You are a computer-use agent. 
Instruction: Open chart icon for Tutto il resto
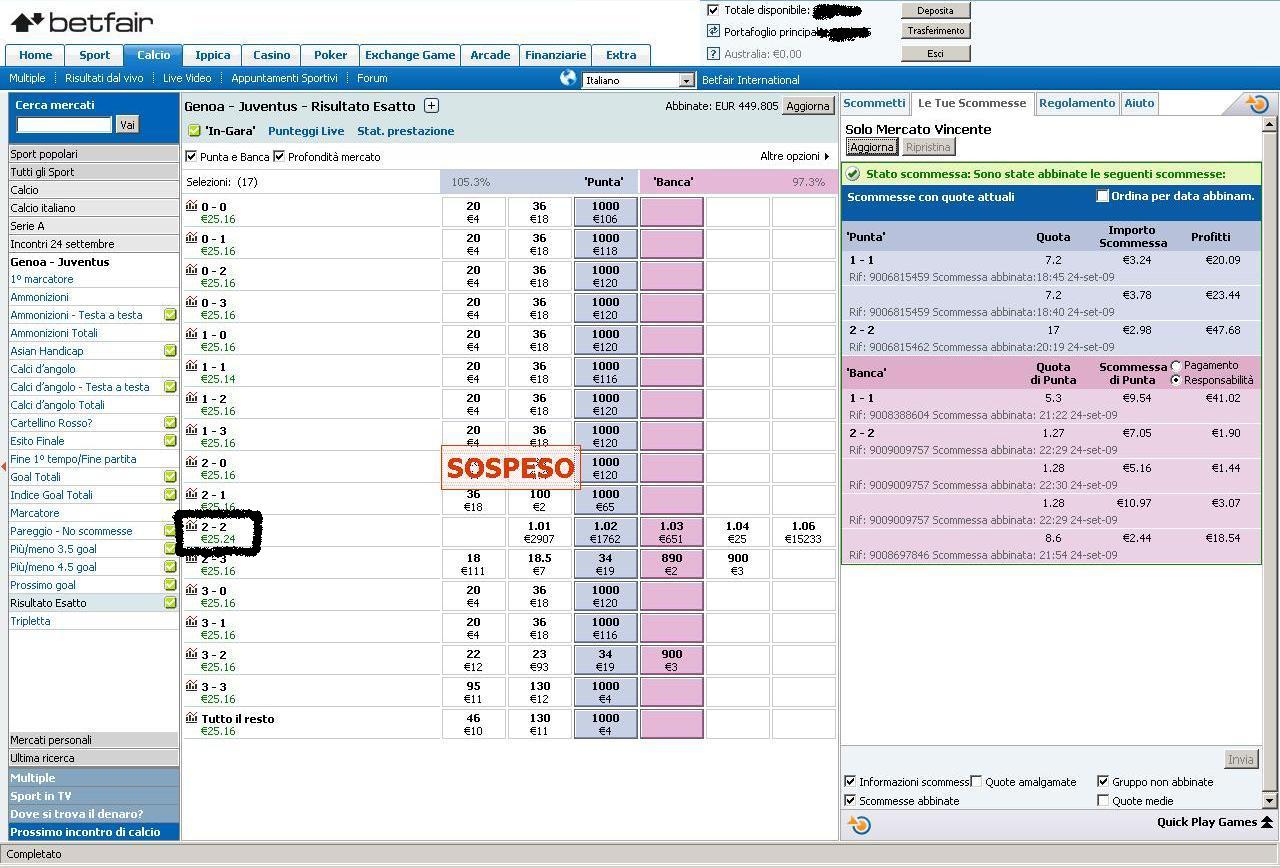191,718
